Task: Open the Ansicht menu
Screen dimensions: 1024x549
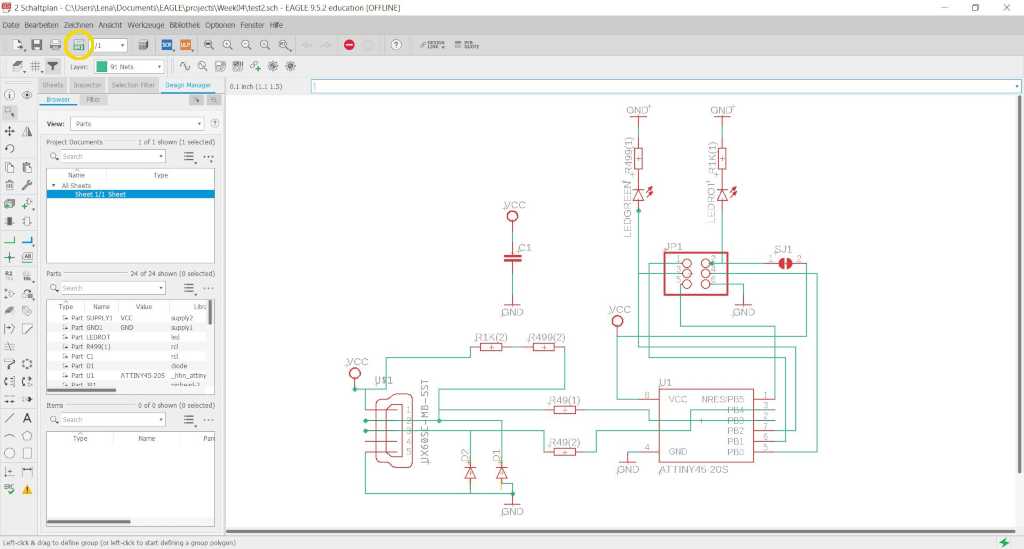Action: (110, 25)
